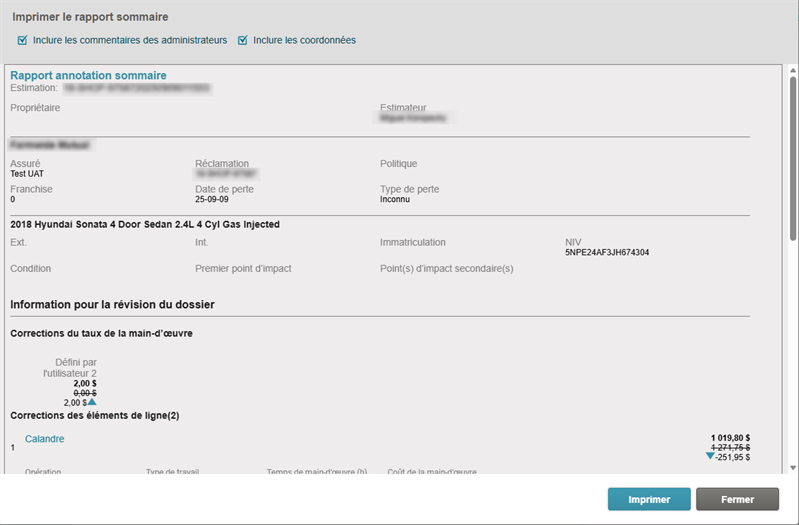The height and width of the screenshot is (525, 799).
Task: Click the Corrections du taux de la main-d'œuvre heading
Action: (x=101, y=333)
